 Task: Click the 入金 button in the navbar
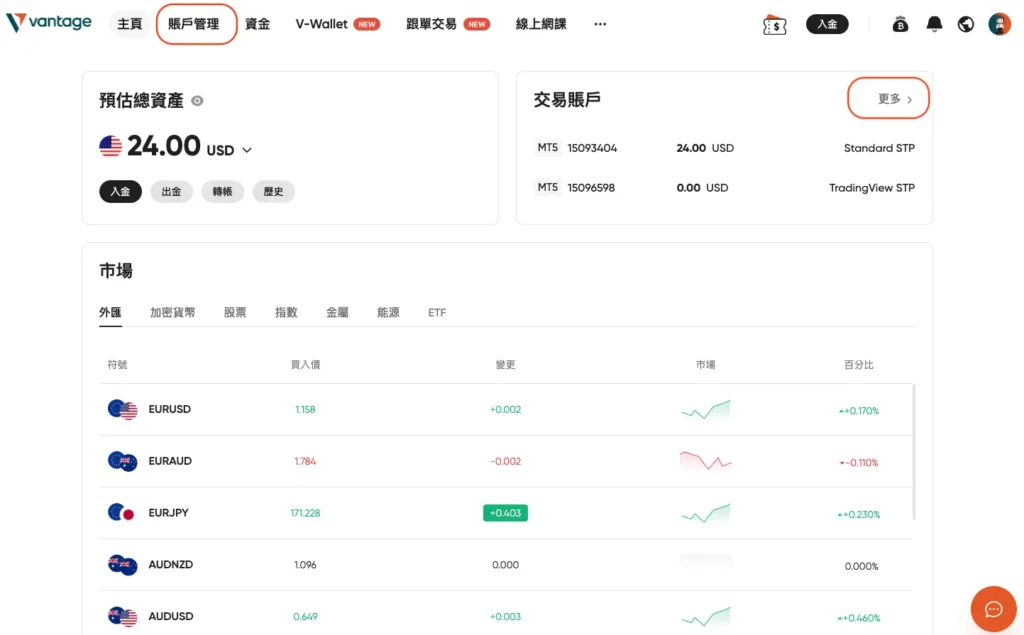(x=827, y=23)
